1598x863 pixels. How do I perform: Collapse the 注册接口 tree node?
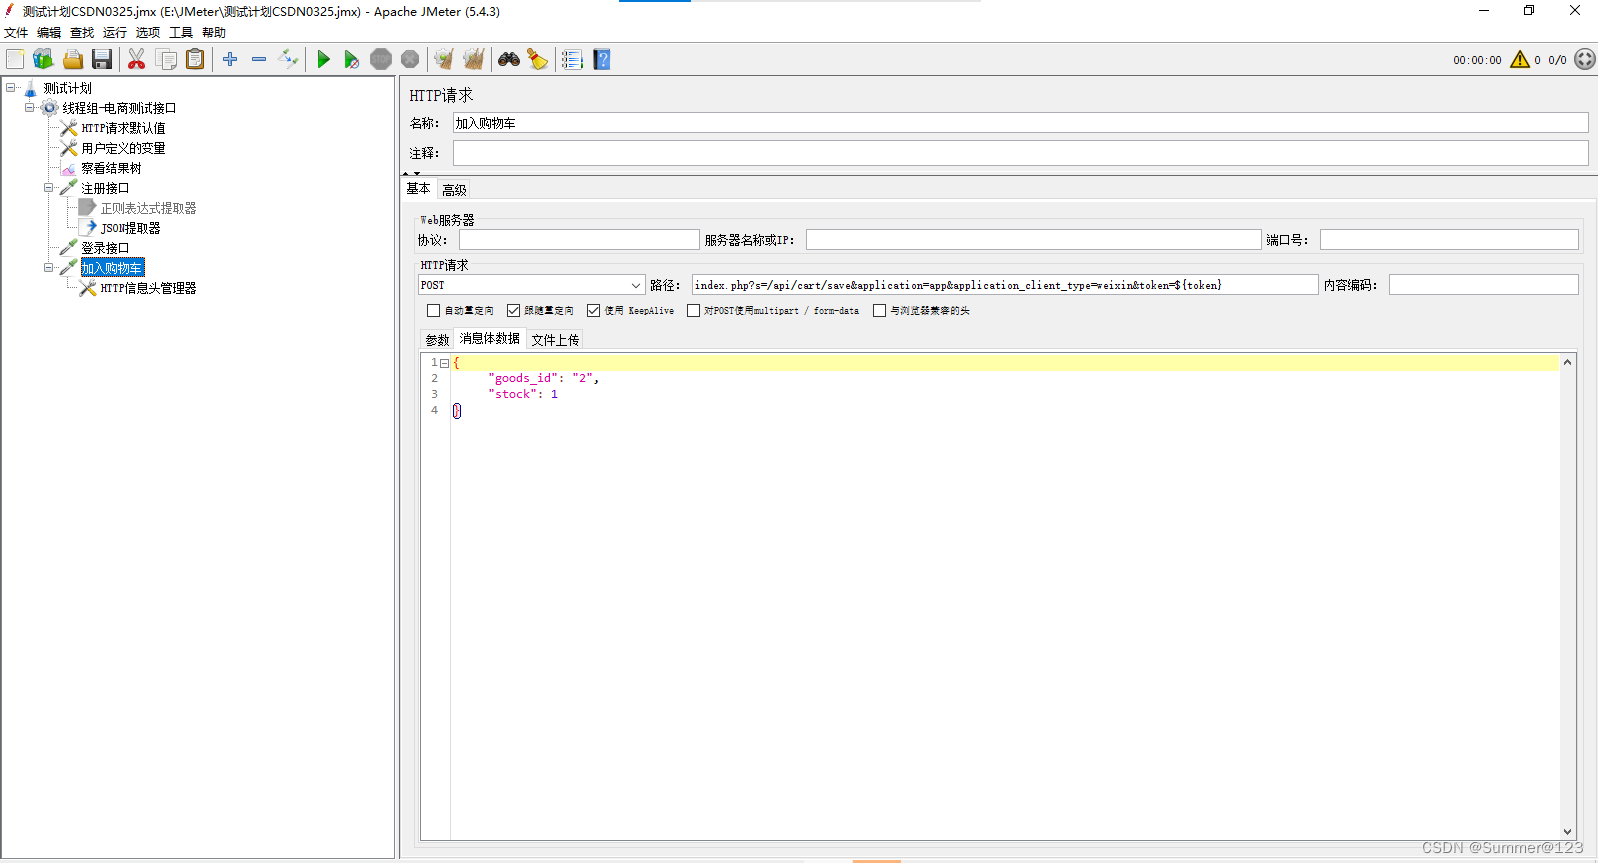tap(49, 188)
